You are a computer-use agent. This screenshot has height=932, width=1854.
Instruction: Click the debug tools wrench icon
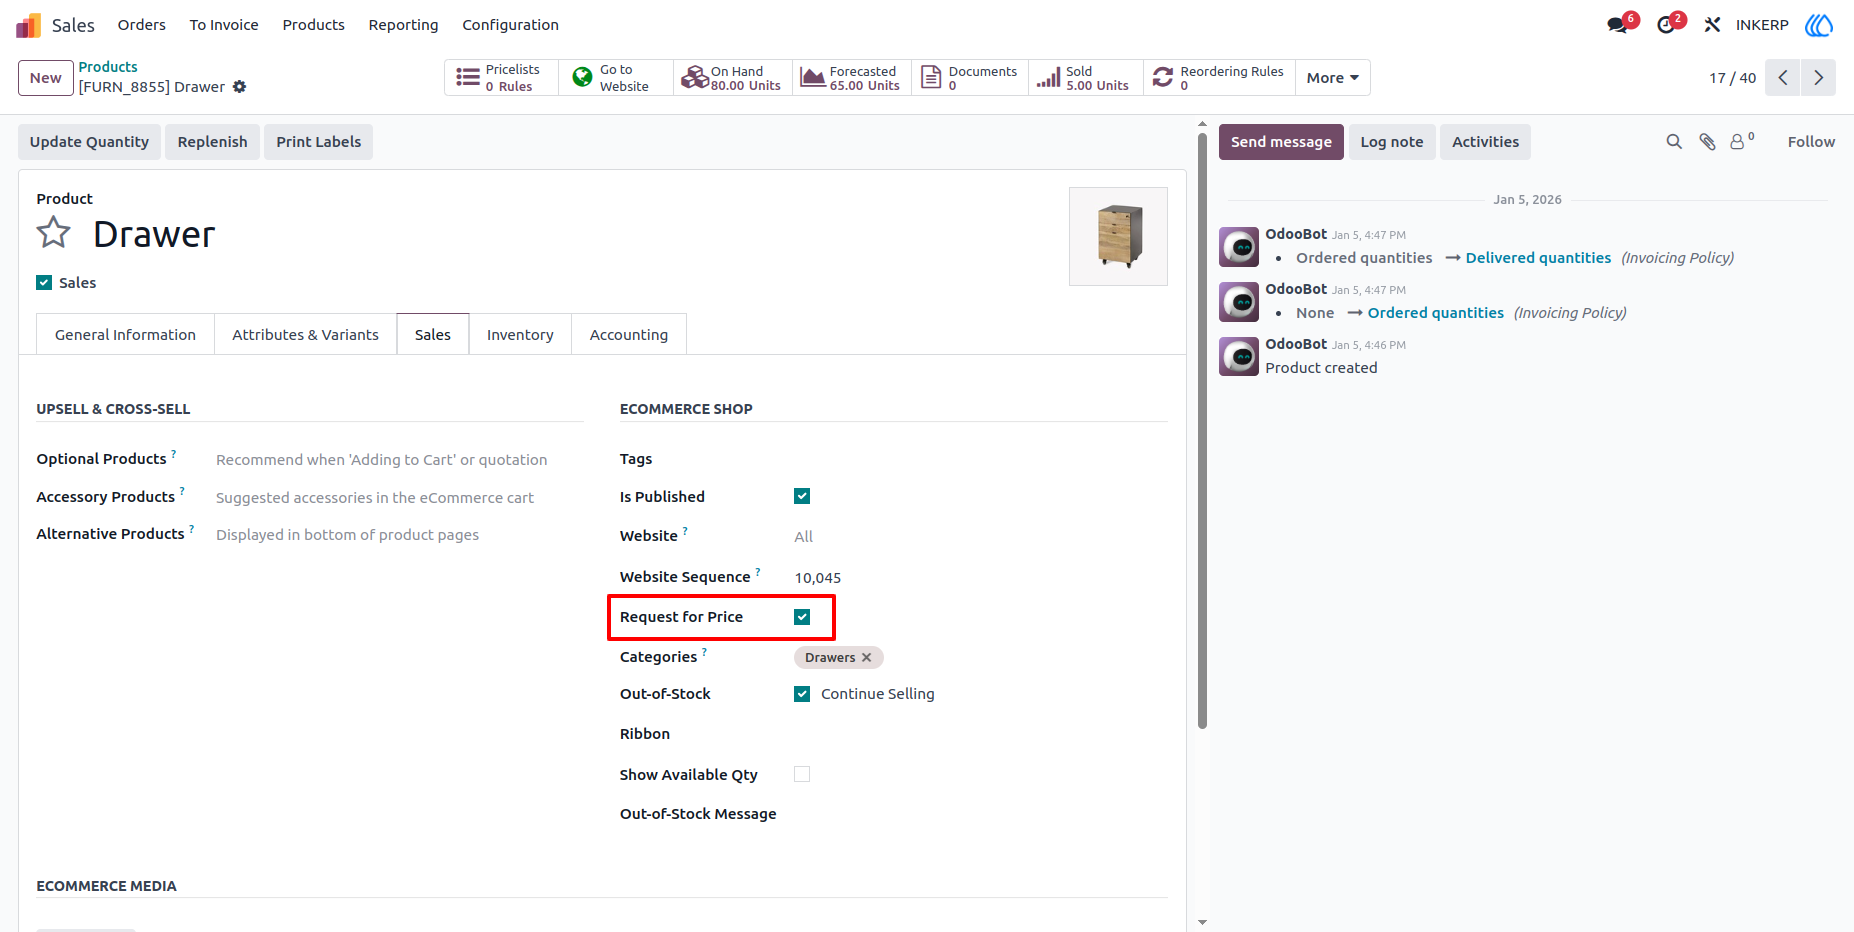click(x=1712, y=25)
